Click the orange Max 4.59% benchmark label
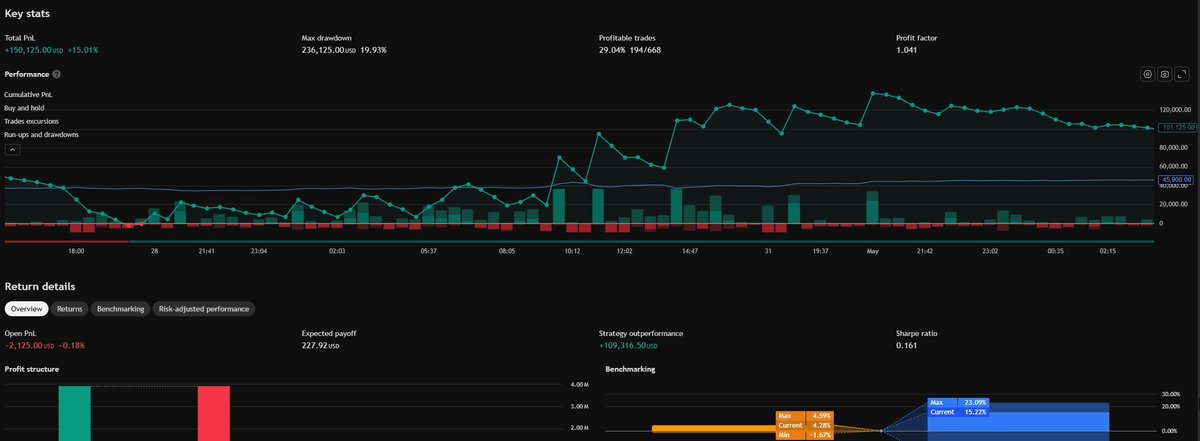Viewport: 1200px width, 441px height. point(805,415)
